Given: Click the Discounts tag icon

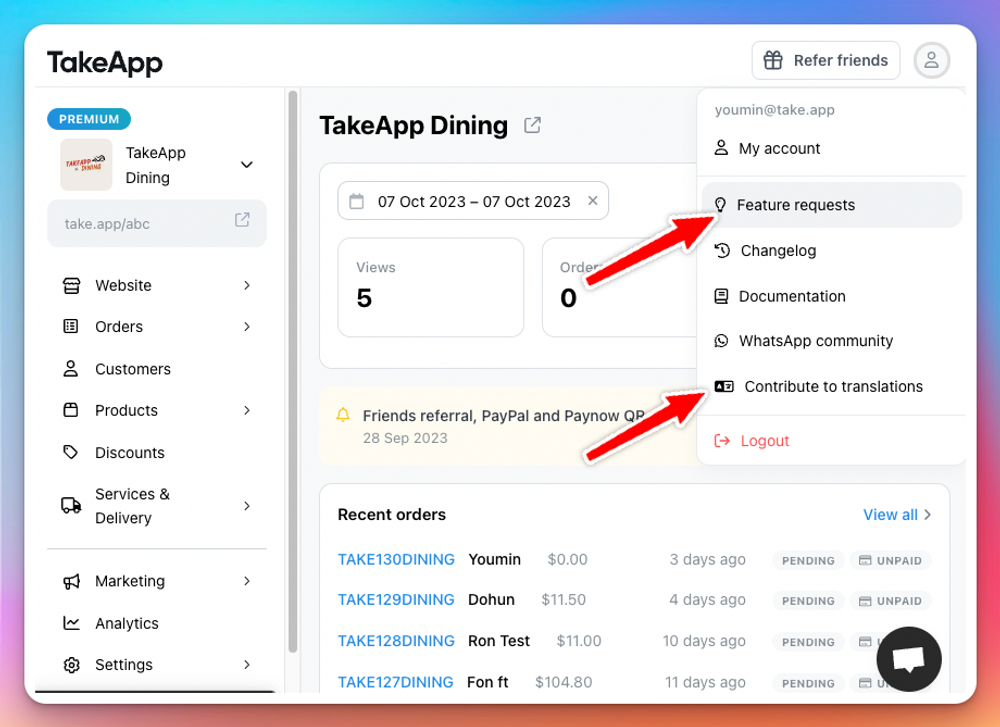Looking at the screenshot, I should coord(71,452).
